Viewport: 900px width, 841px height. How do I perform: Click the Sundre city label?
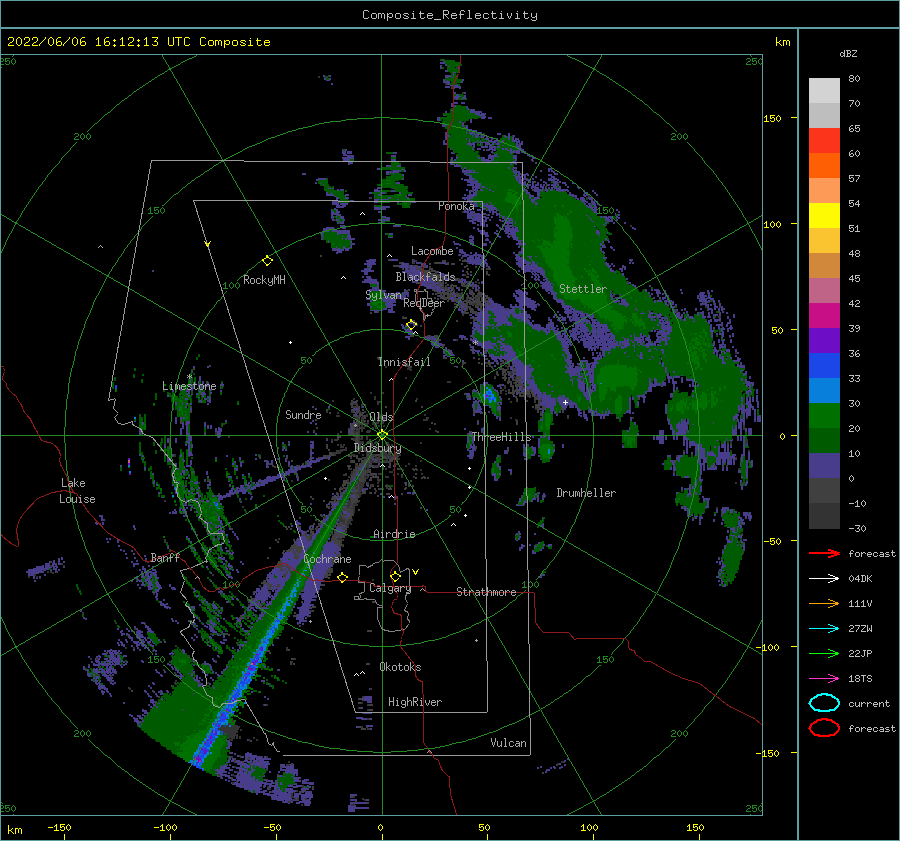[303, 414]
